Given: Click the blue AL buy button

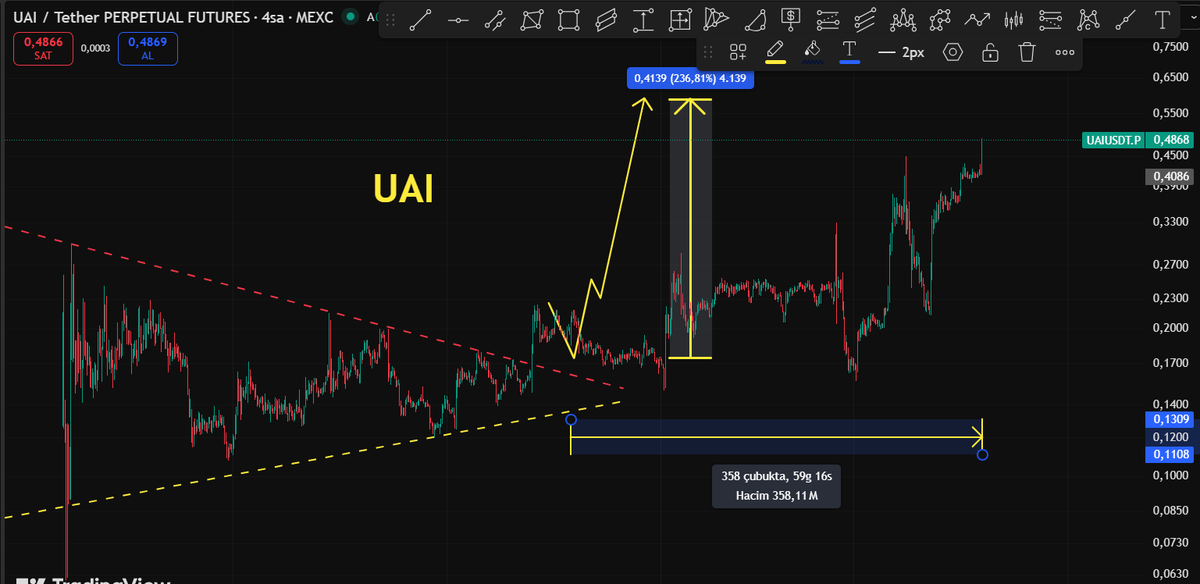Looking at the screenshot, I should [147, 49].
